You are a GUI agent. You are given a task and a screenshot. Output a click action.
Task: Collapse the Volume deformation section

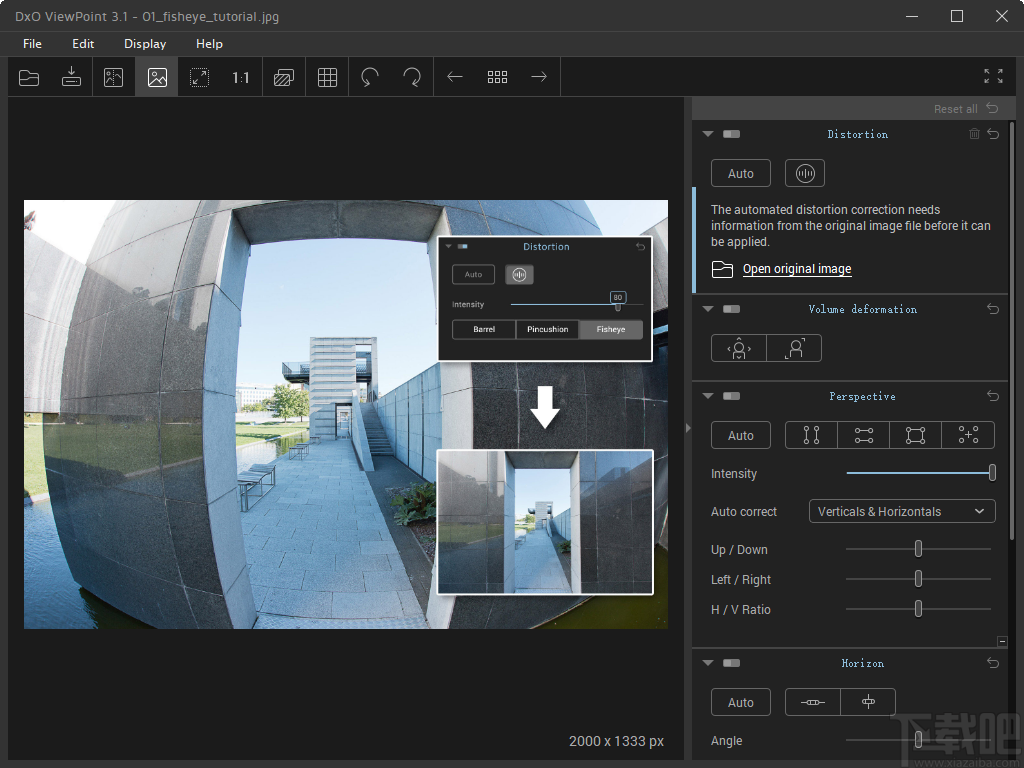(x=708, y=309)
